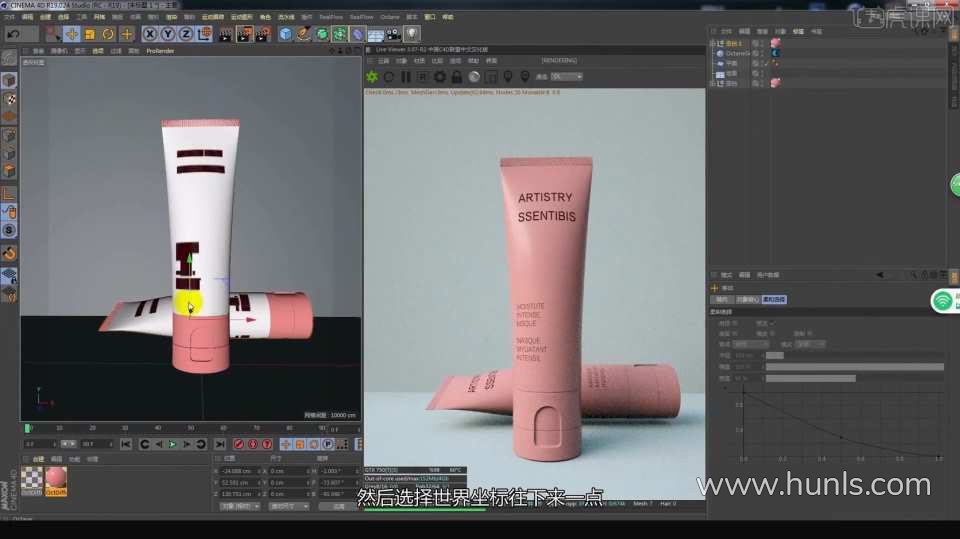Select the Move tool in top toolbar
Screen dimensions: 960x539
coord(71,34)
